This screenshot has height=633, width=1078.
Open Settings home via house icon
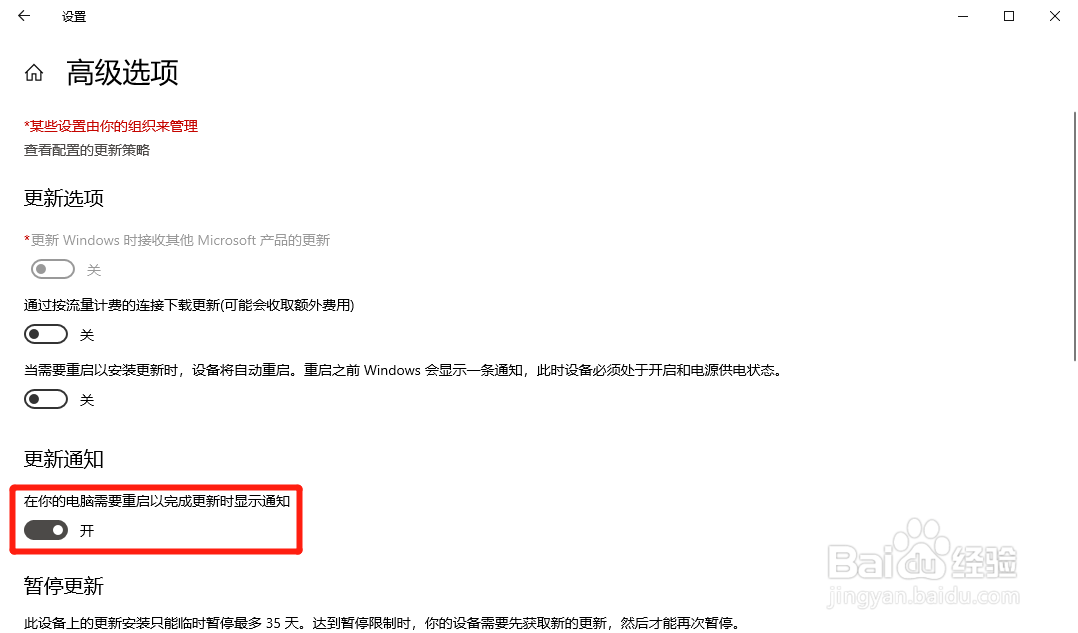34,73
